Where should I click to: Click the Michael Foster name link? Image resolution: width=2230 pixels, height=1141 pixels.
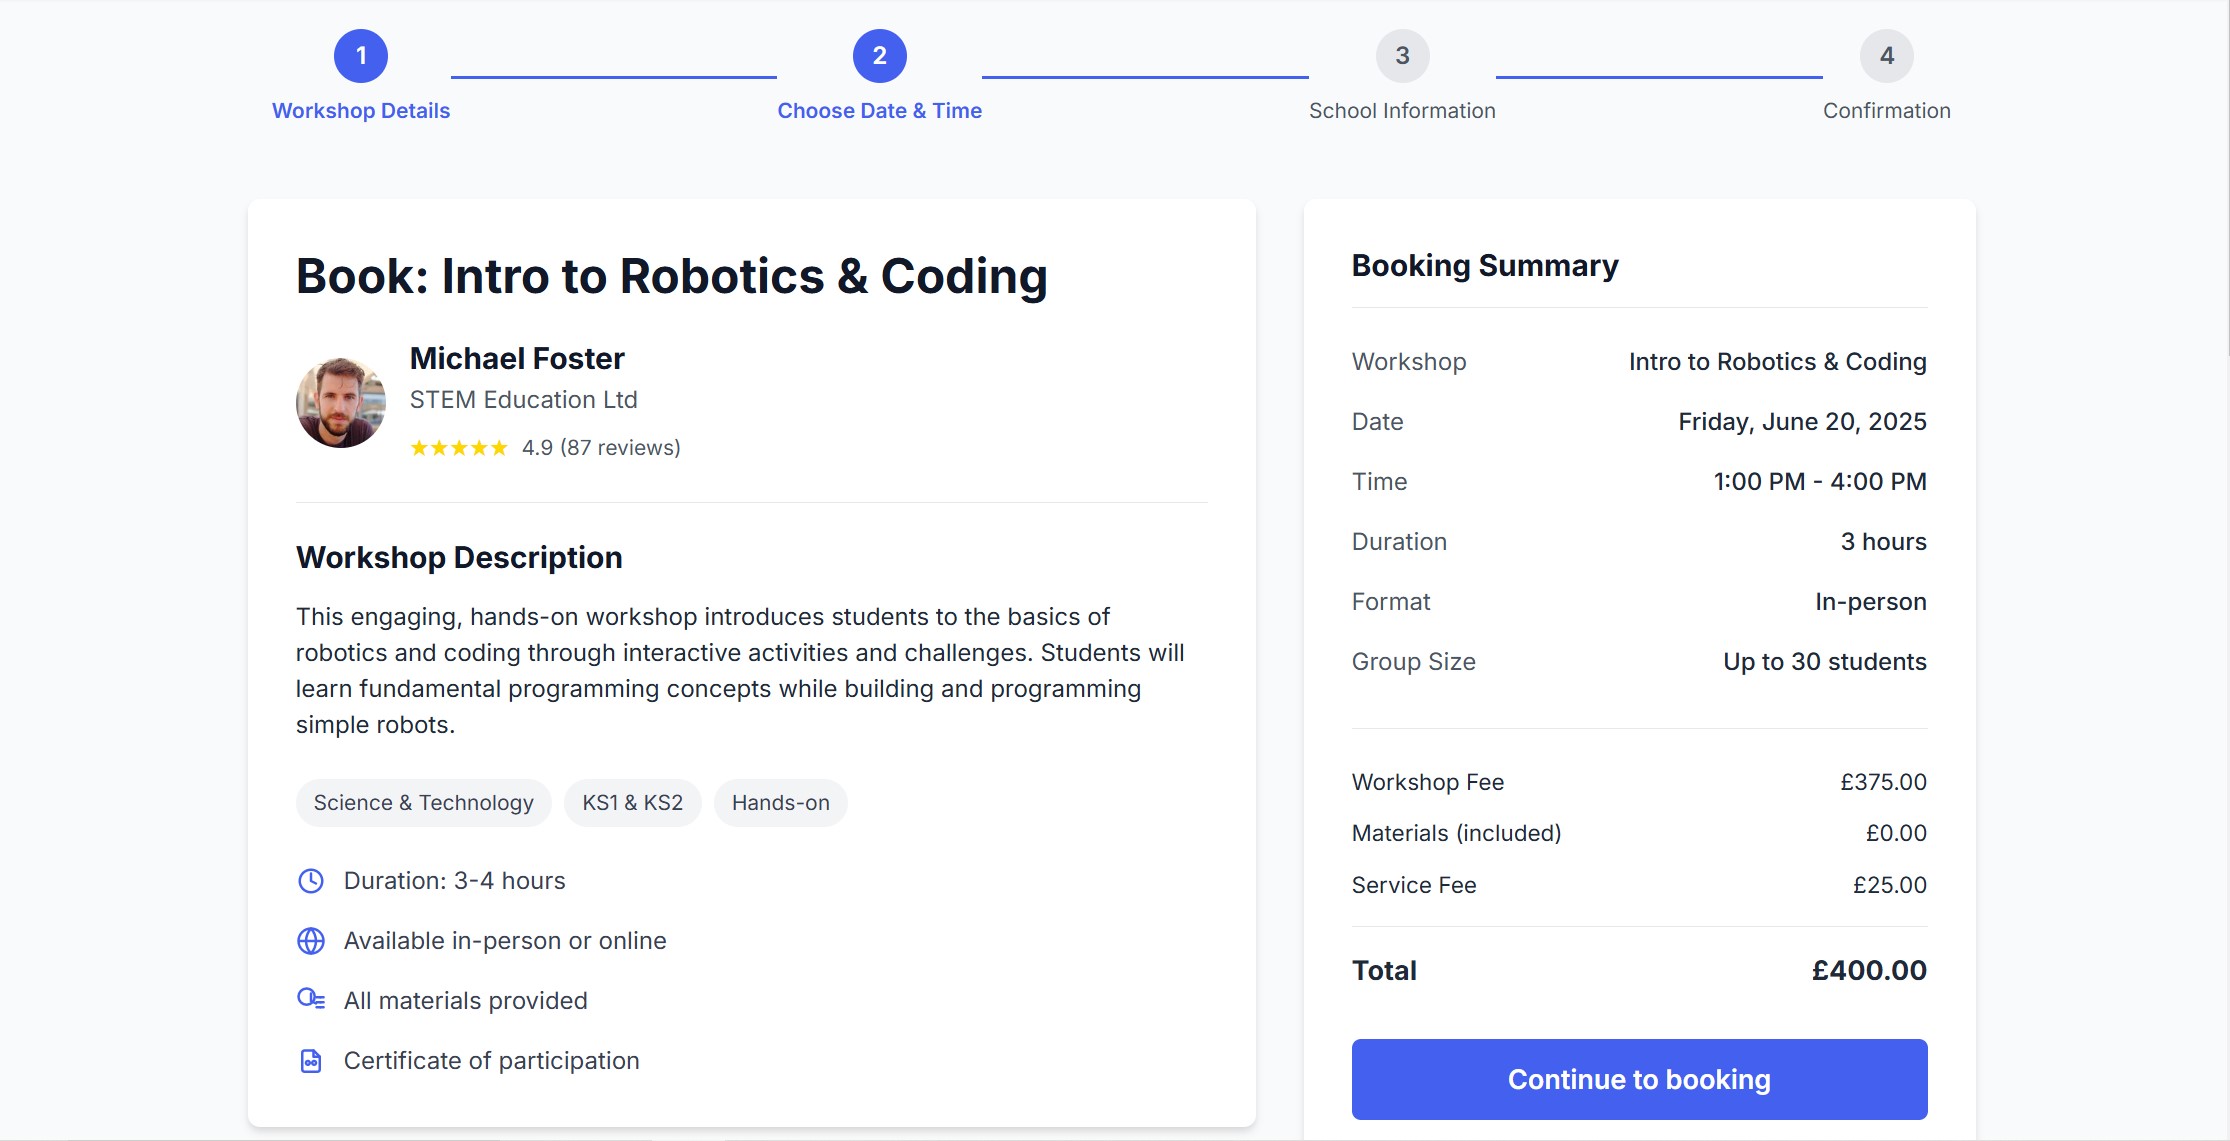click(x=517, y=358)
